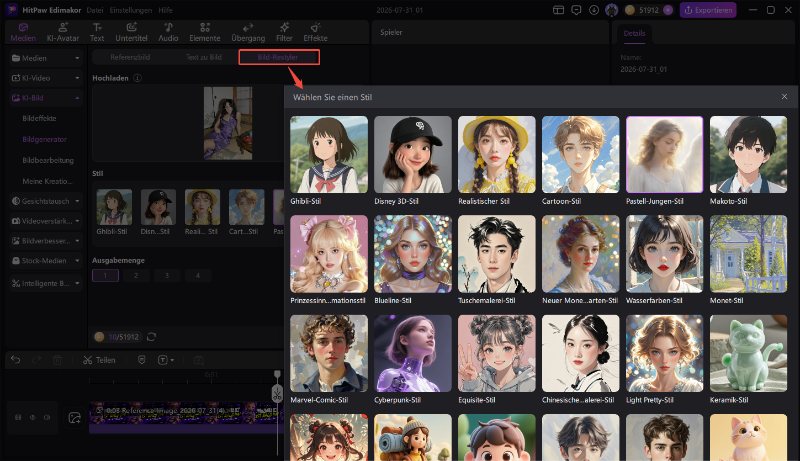Open the Datei menu
800x461 pixels.
95,10
